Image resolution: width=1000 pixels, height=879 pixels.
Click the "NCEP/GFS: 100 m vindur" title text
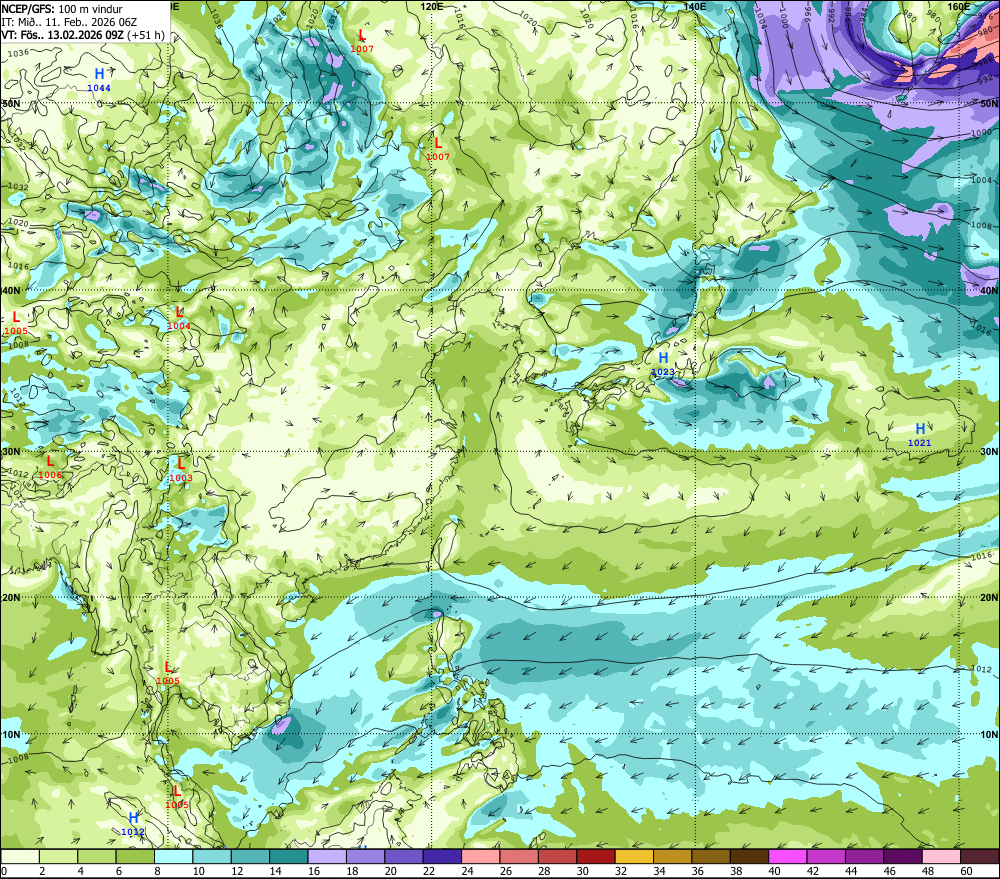(62, 9)
